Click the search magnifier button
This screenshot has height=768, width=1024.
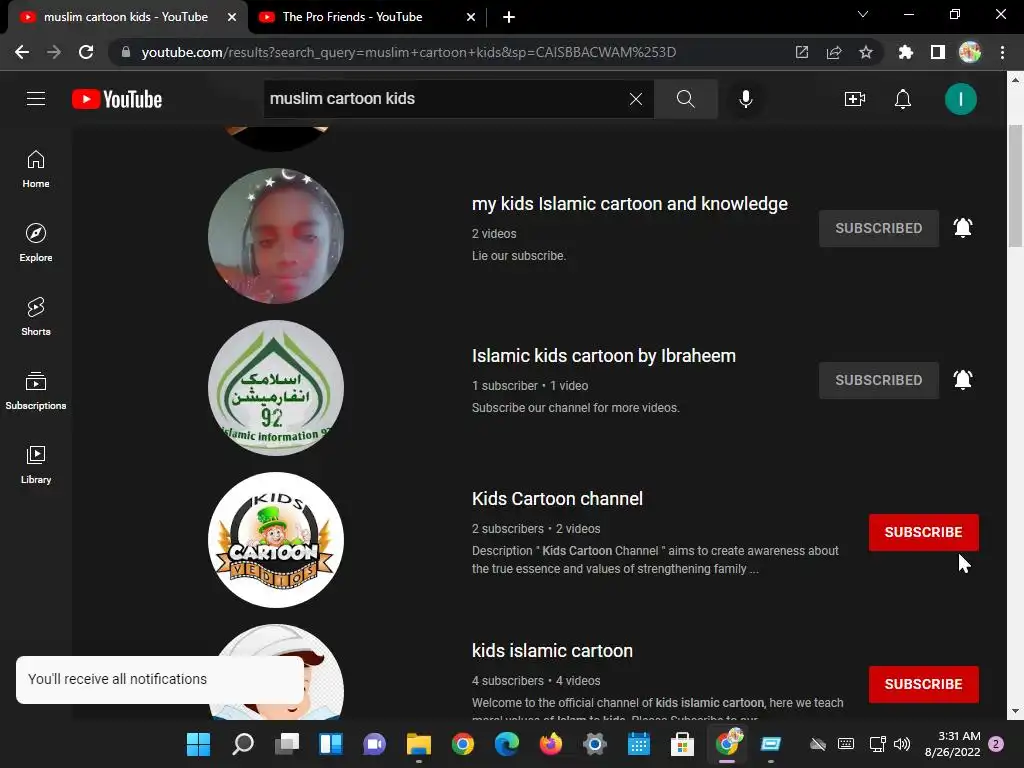pyautogui.click(x=685, y=99)
